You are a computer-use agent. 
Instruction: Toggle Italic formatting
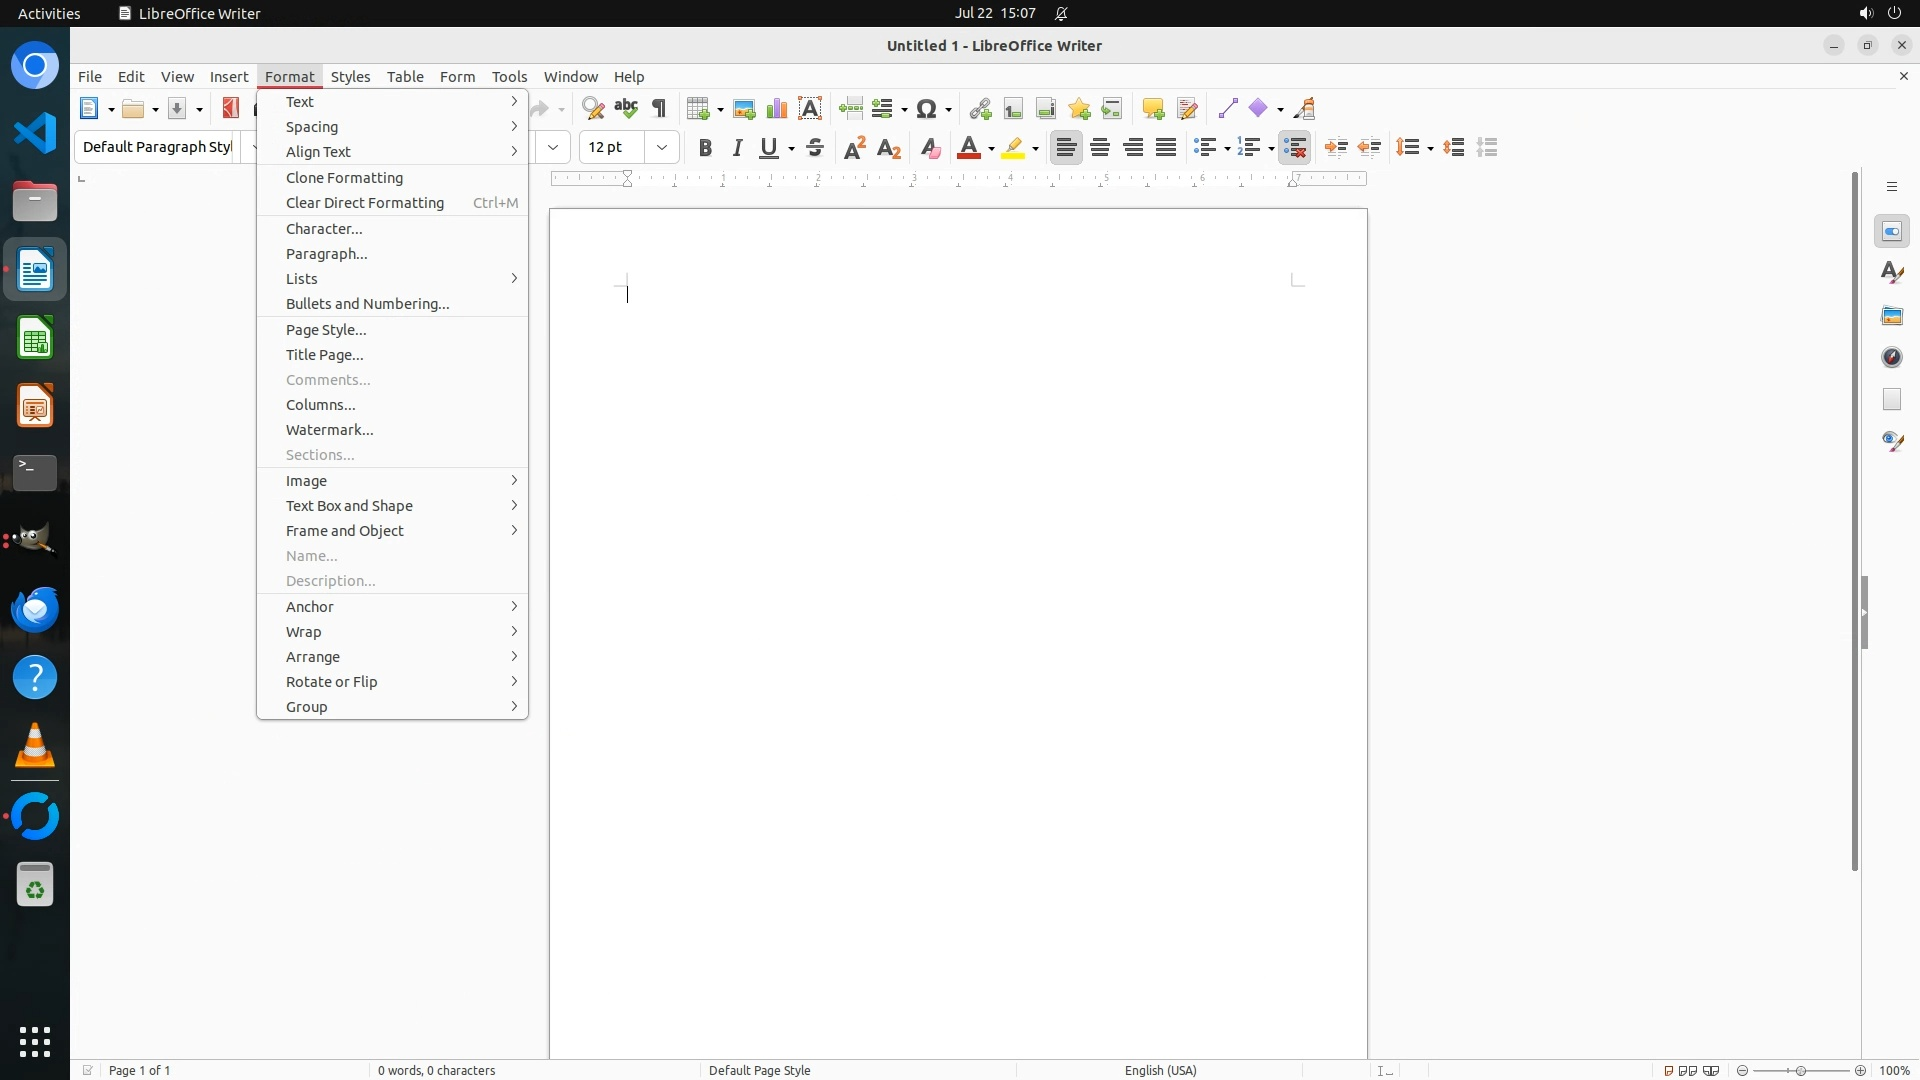click(738, 148)
